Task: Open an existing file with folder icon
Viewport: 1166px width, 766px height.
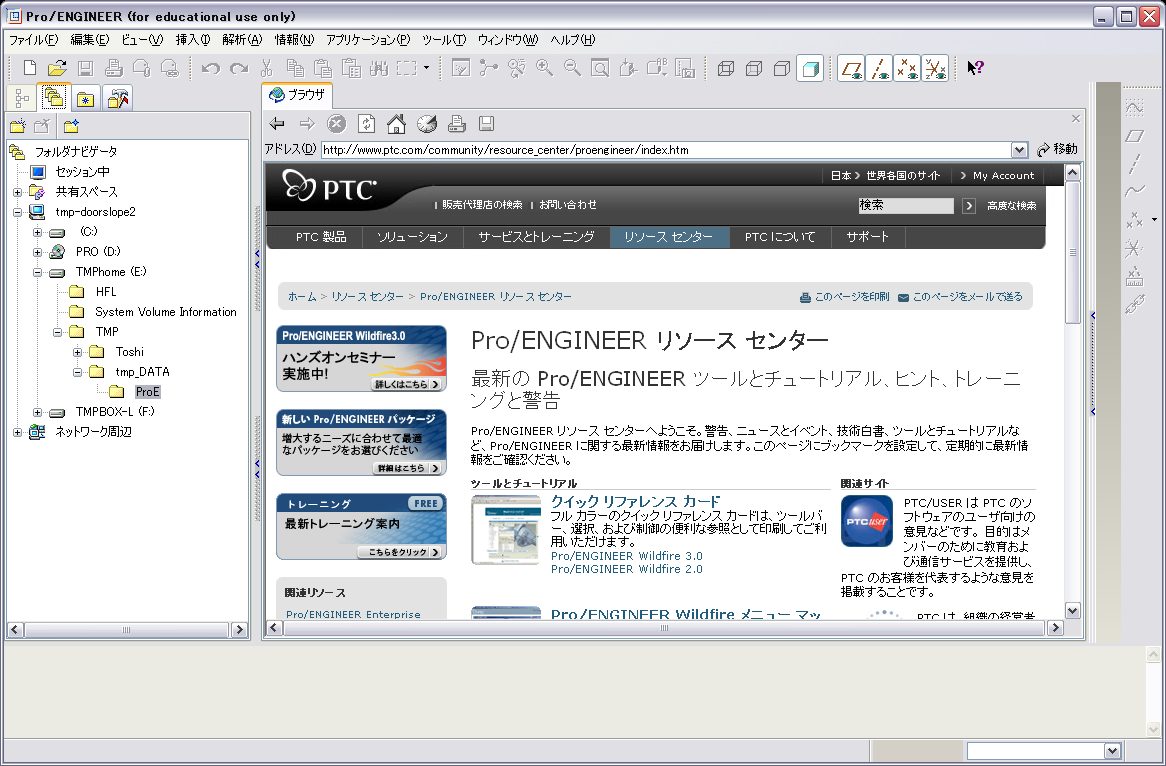Action: pyautogui.click(x=57, y=68)
